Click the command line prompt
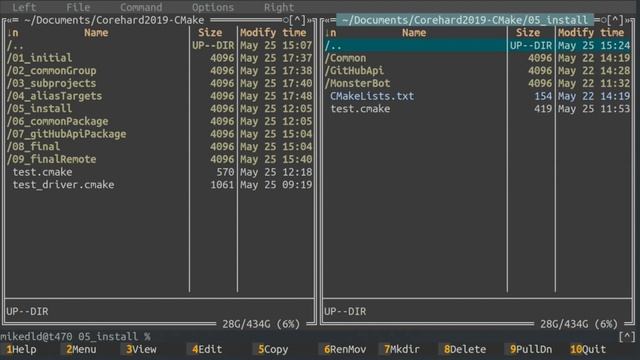Screen dimensions: 640x360 (76, 337)
